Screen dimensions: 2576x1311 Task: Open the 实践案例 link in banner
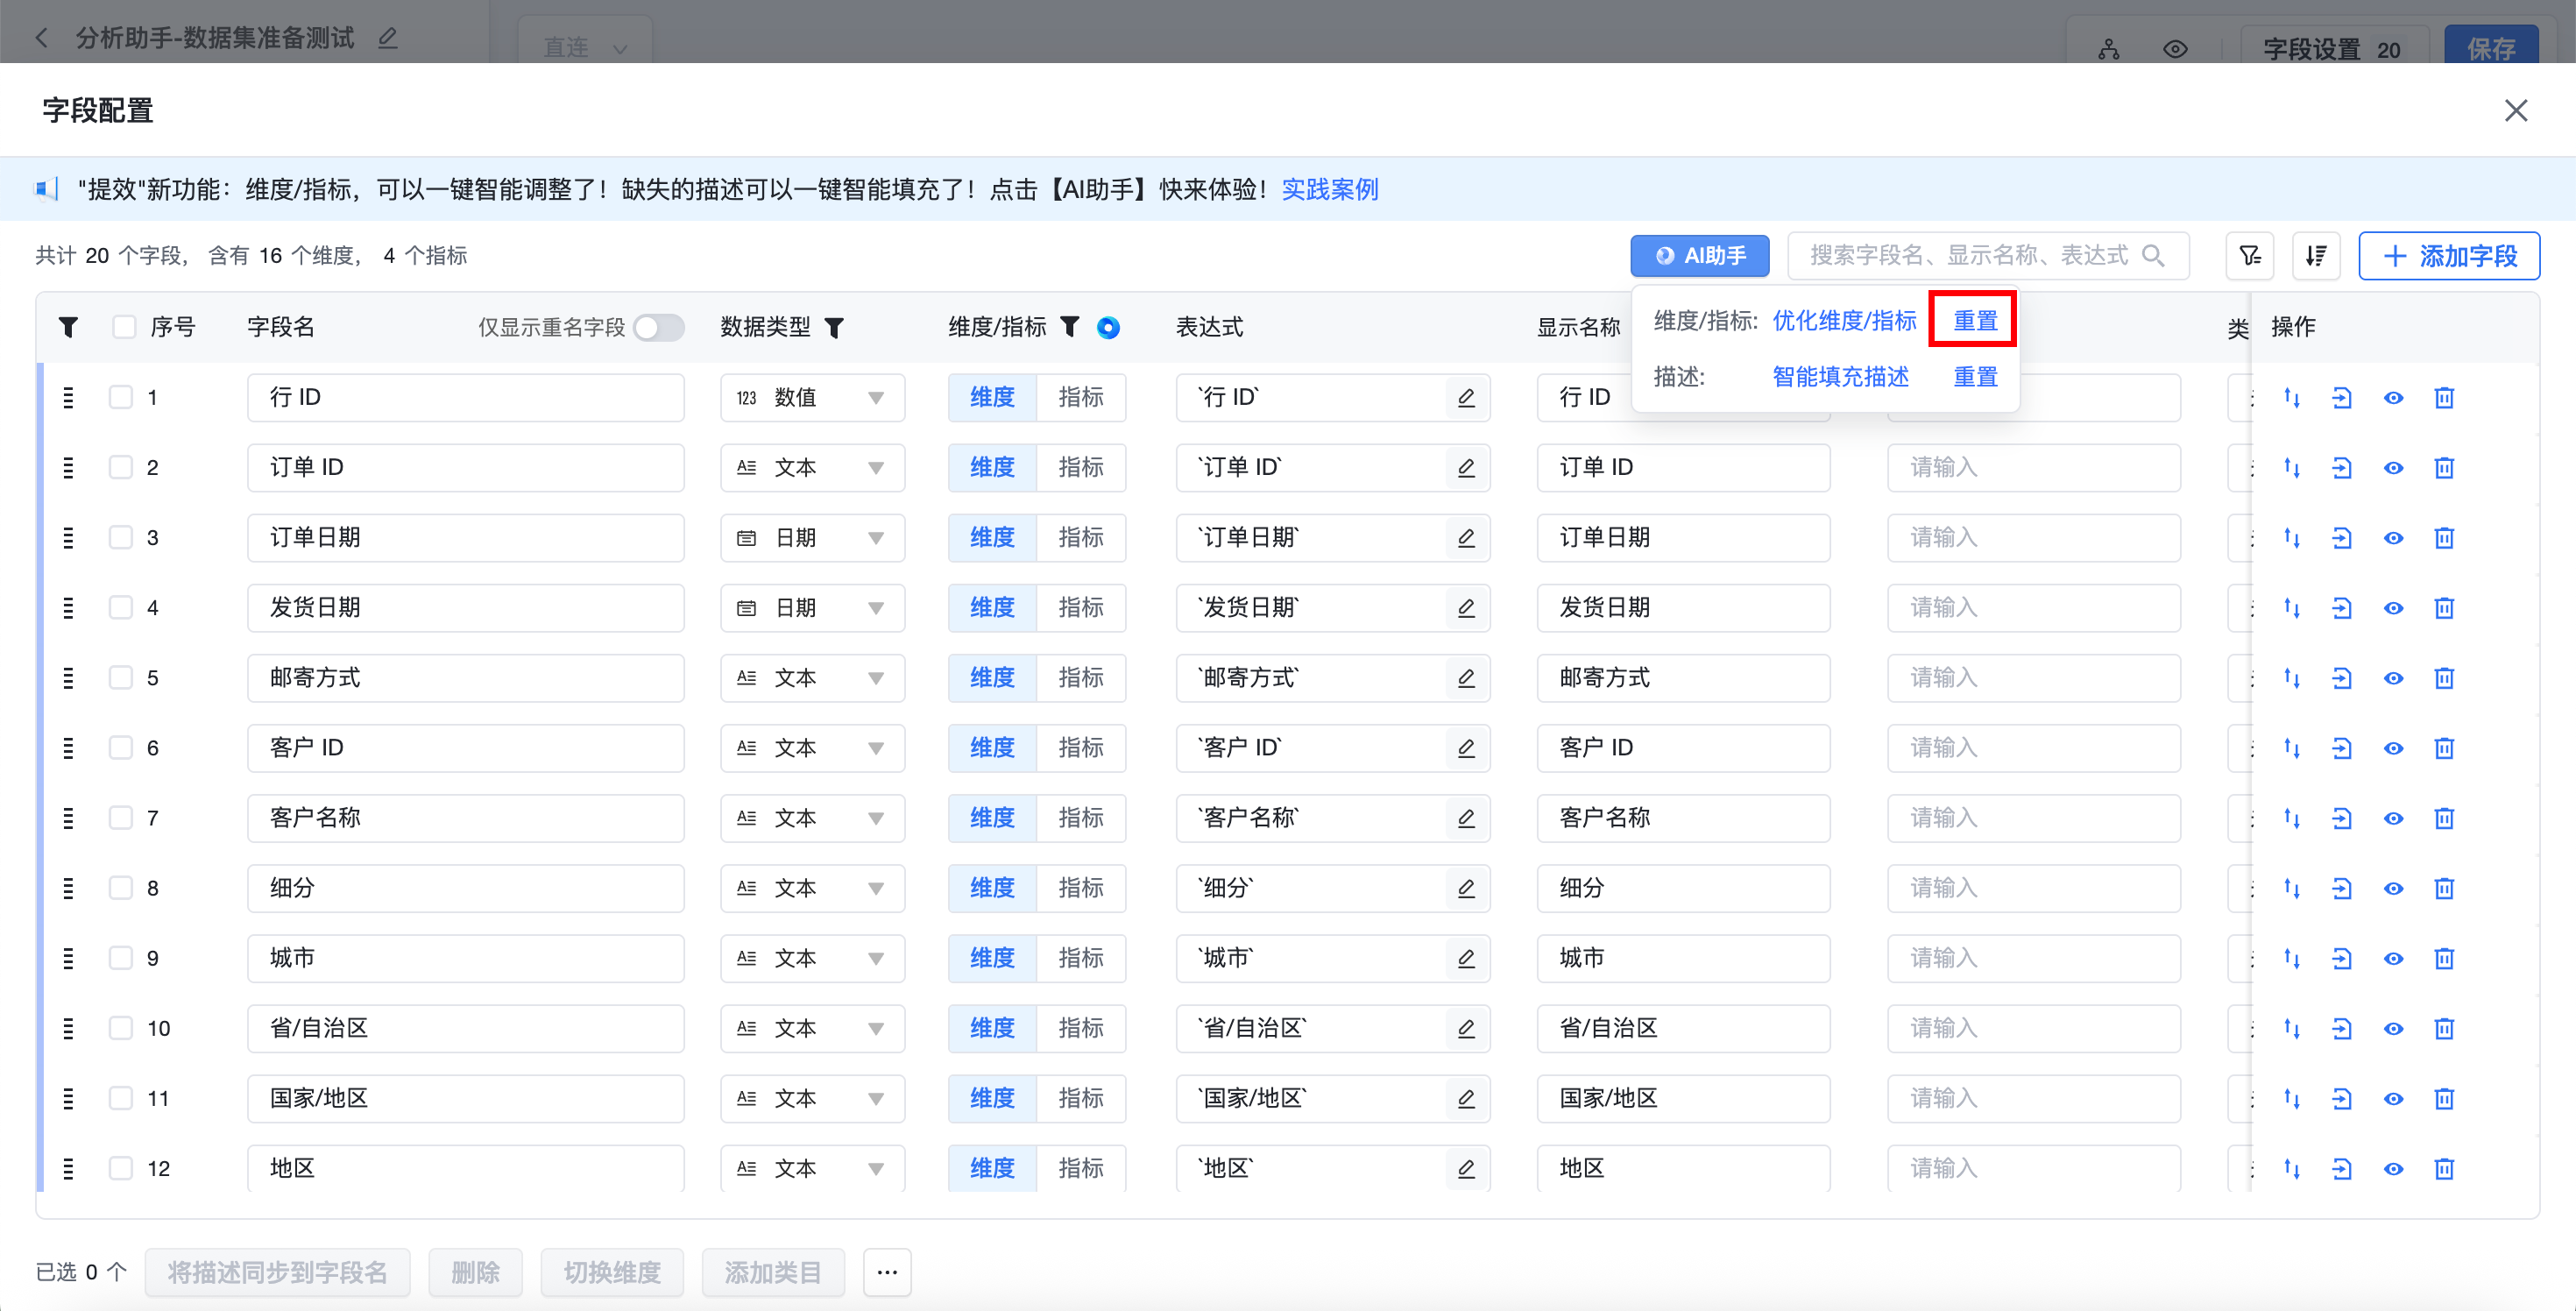1330,189
